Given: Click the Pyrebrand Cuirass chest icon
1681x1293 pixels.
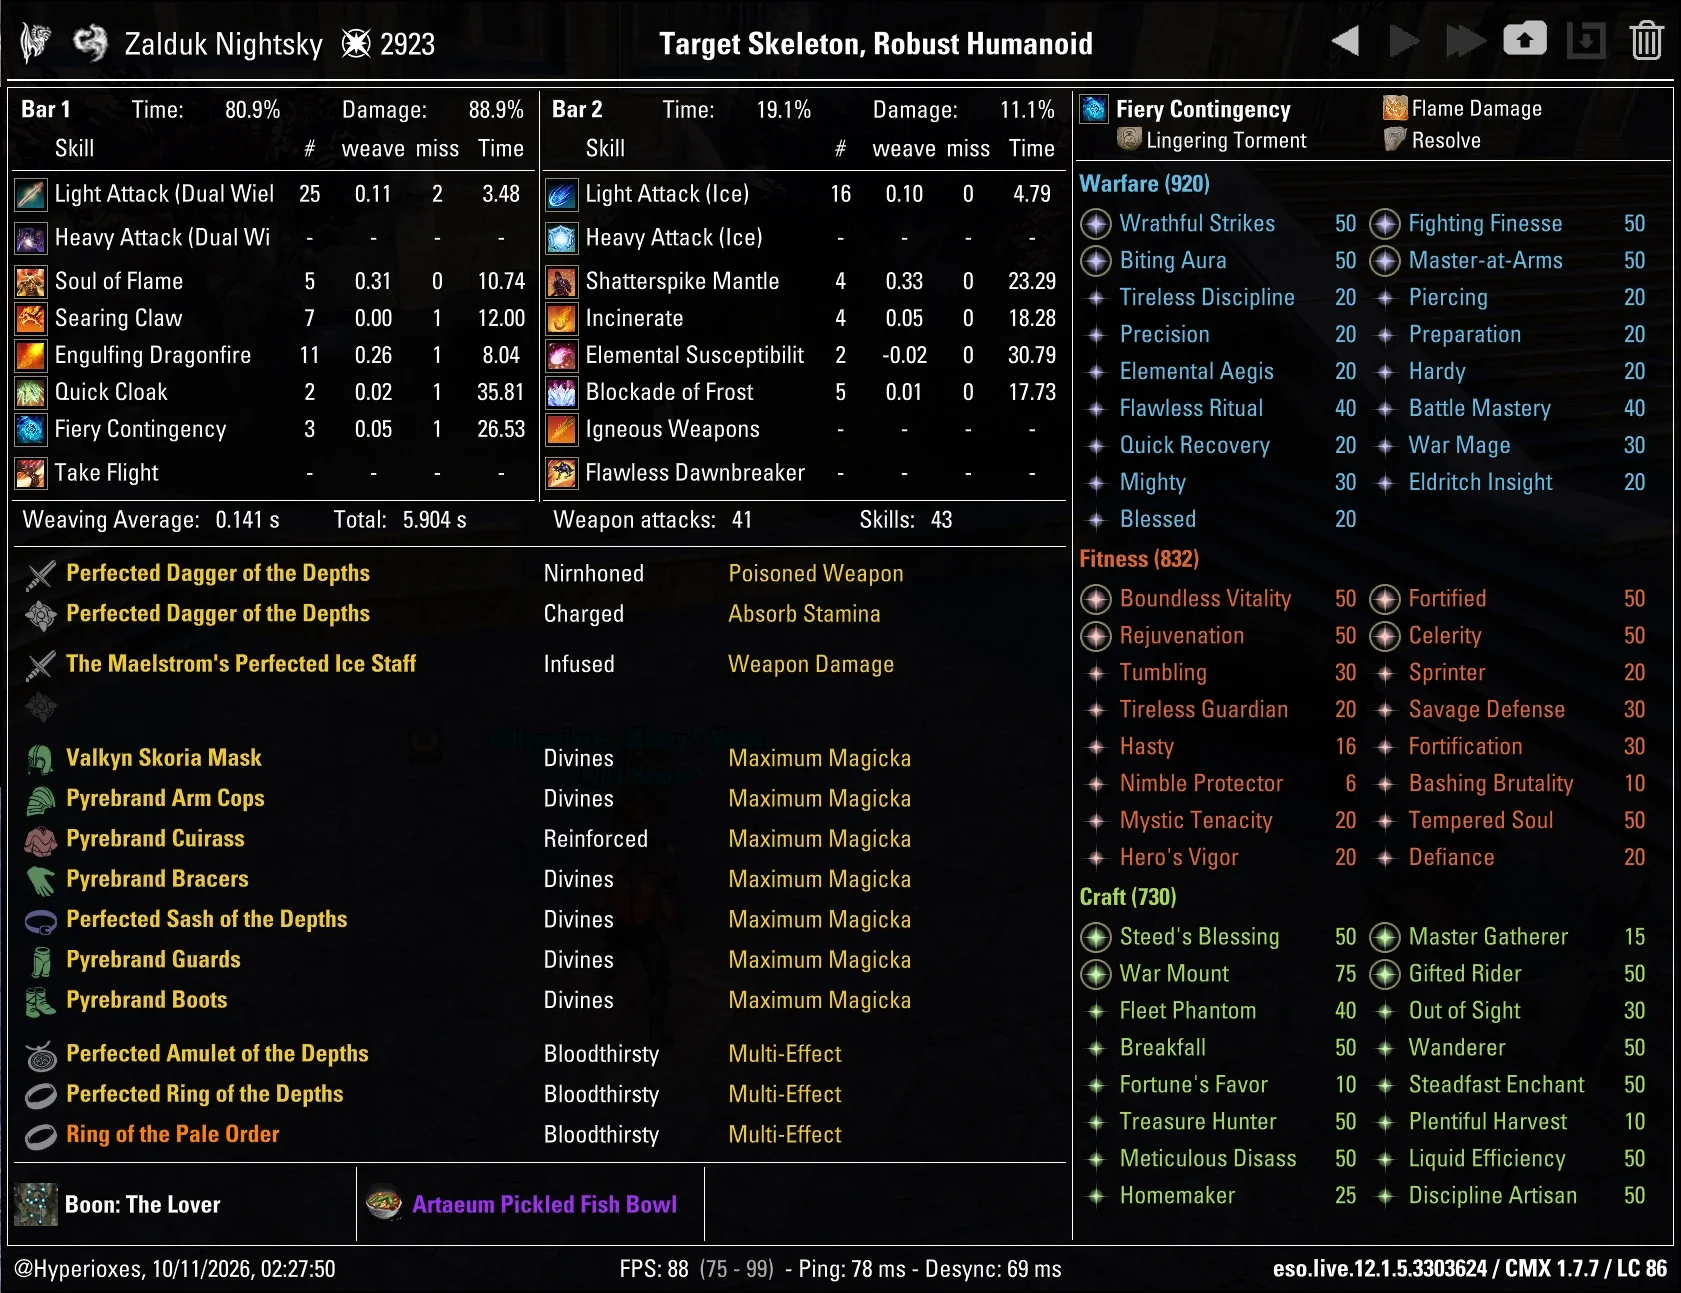Looking at the screenshot, I should [x=40, y=840].
